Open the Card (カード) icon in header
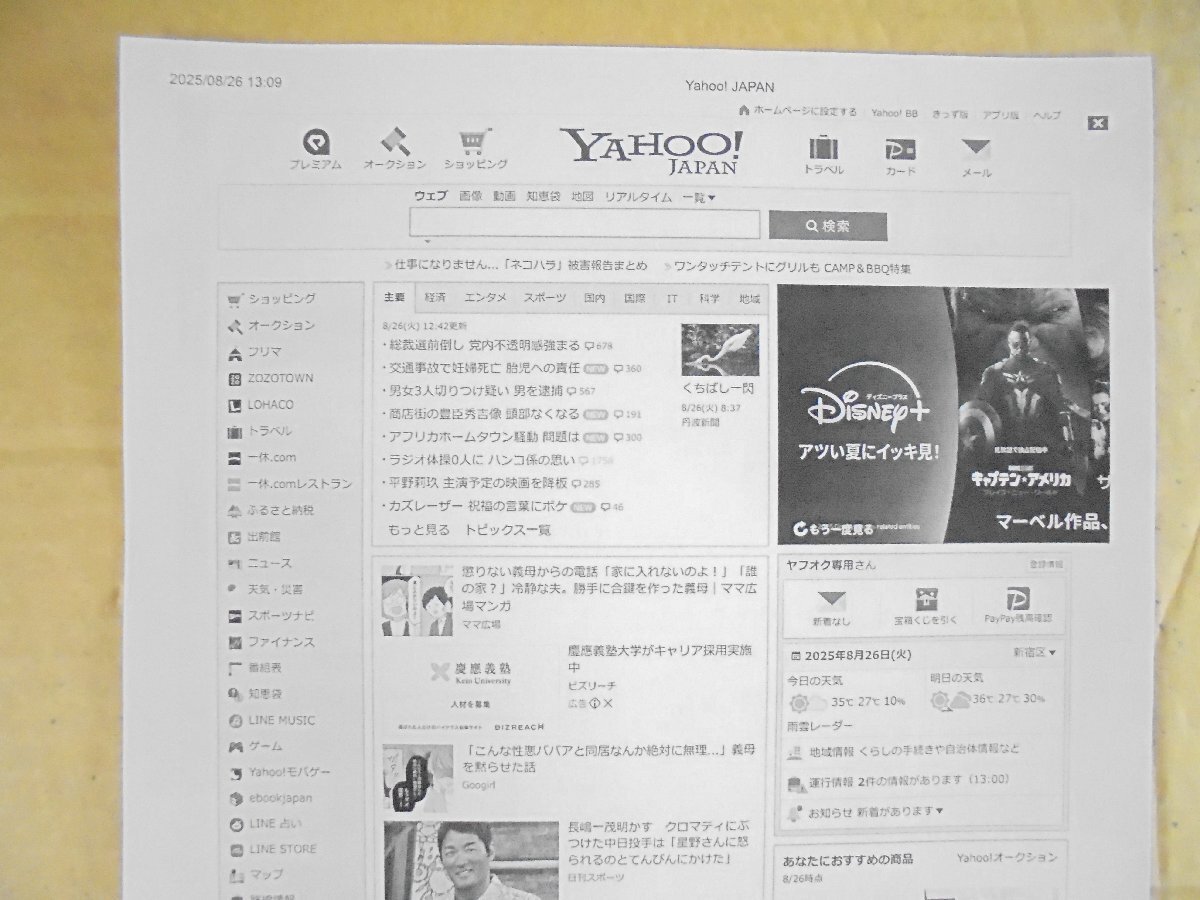This screenshot has height=900, width=1200. [x=900, y=150]
